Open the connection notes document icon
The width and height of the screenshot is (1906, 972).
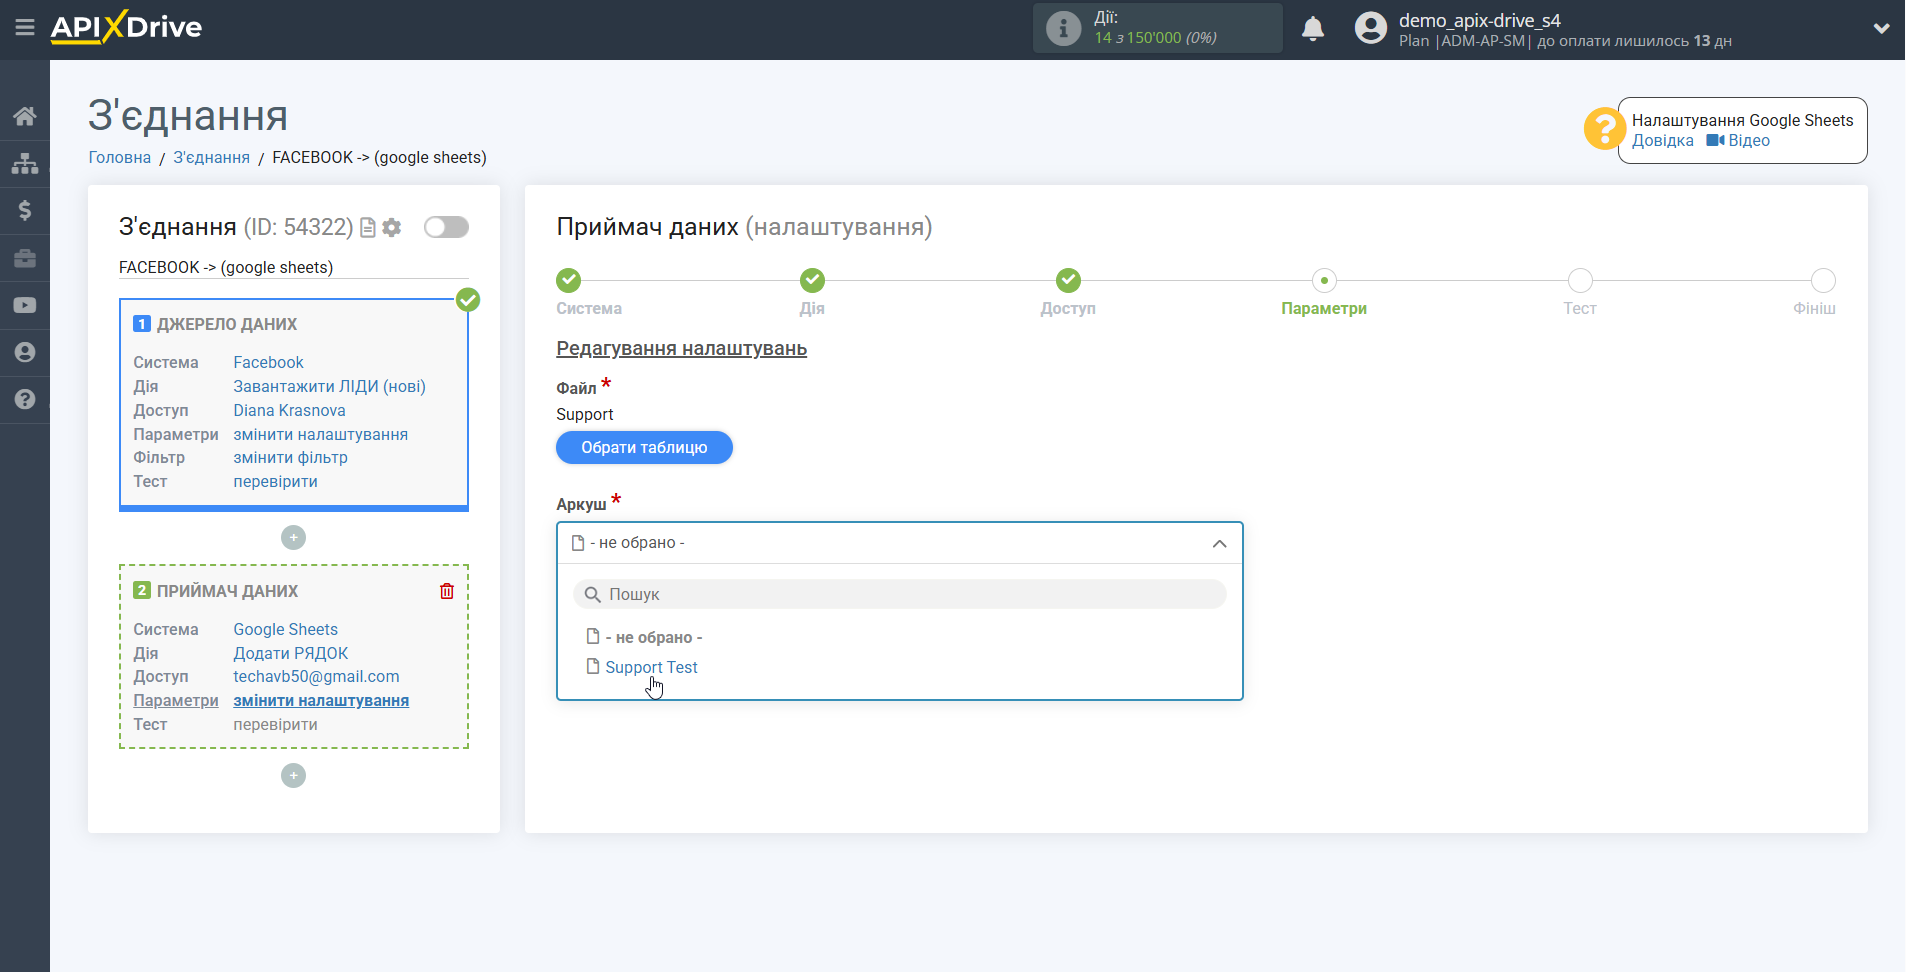tap(368, 228)
